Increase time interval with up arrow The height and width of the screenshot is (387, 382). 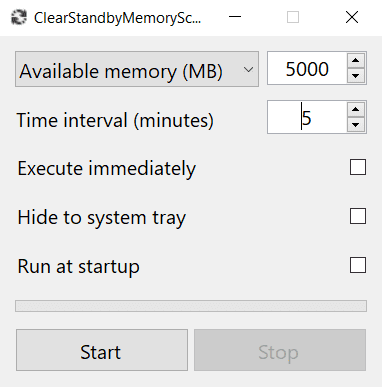[356, 110]
